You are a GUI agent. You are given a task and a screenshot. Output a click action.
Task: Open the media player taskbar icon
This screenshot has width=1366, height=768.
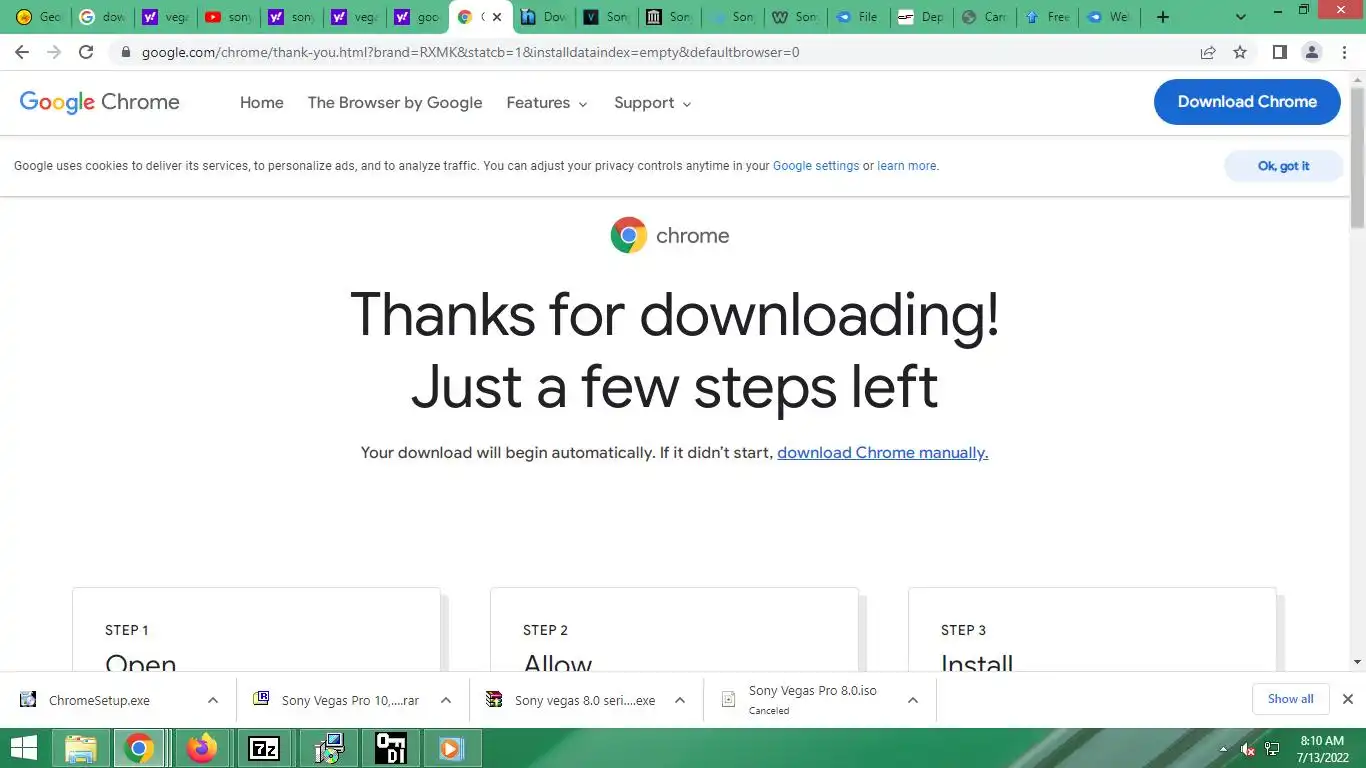(x=452, y=748)
